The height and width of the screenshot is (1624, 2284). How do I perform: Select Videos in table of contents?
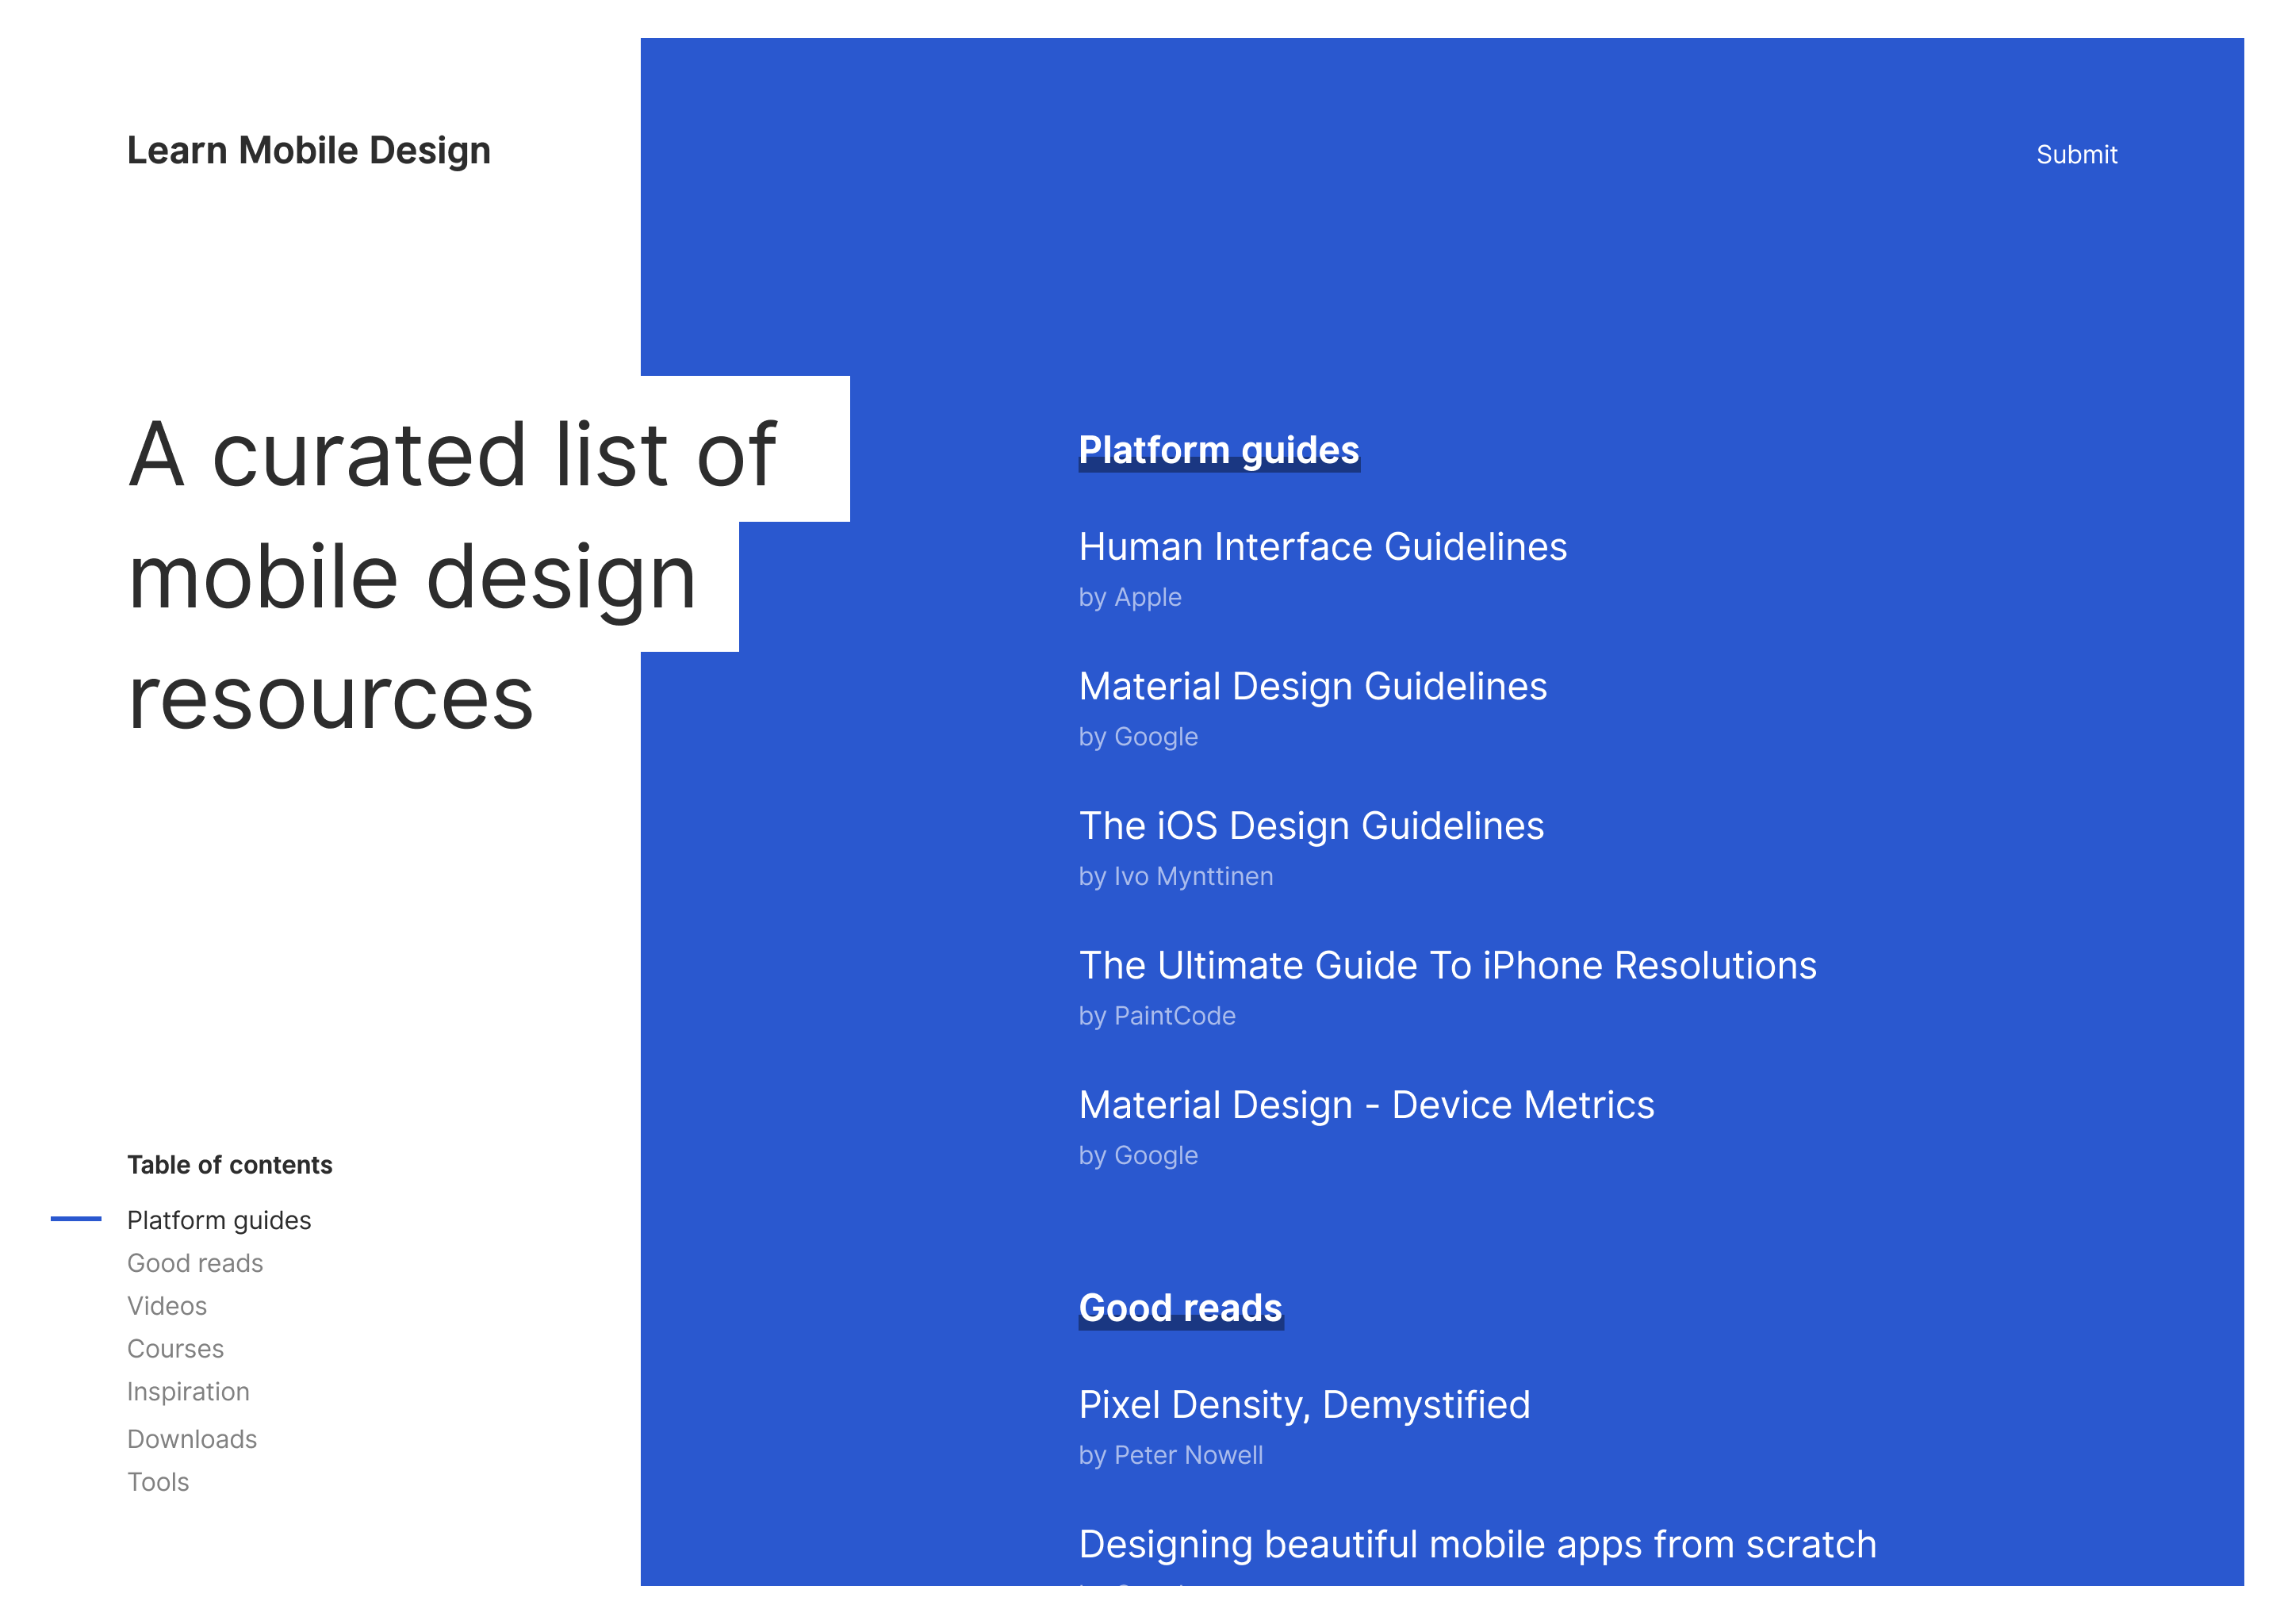(x=167, y=1305)
